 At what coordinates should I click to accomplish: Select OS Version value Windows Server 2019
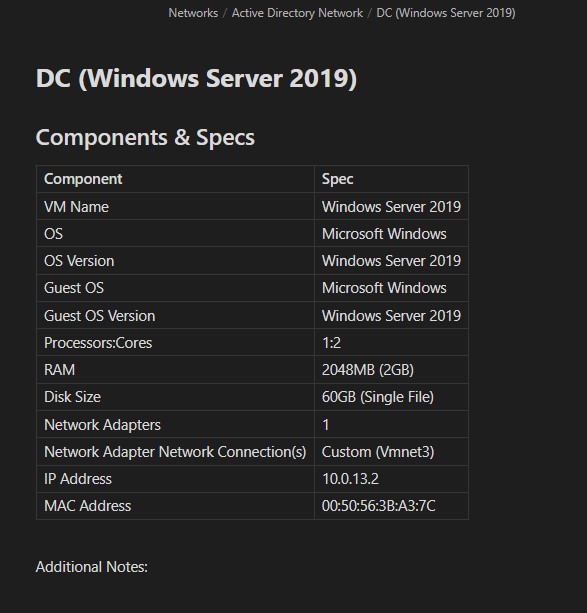[391, 261]
